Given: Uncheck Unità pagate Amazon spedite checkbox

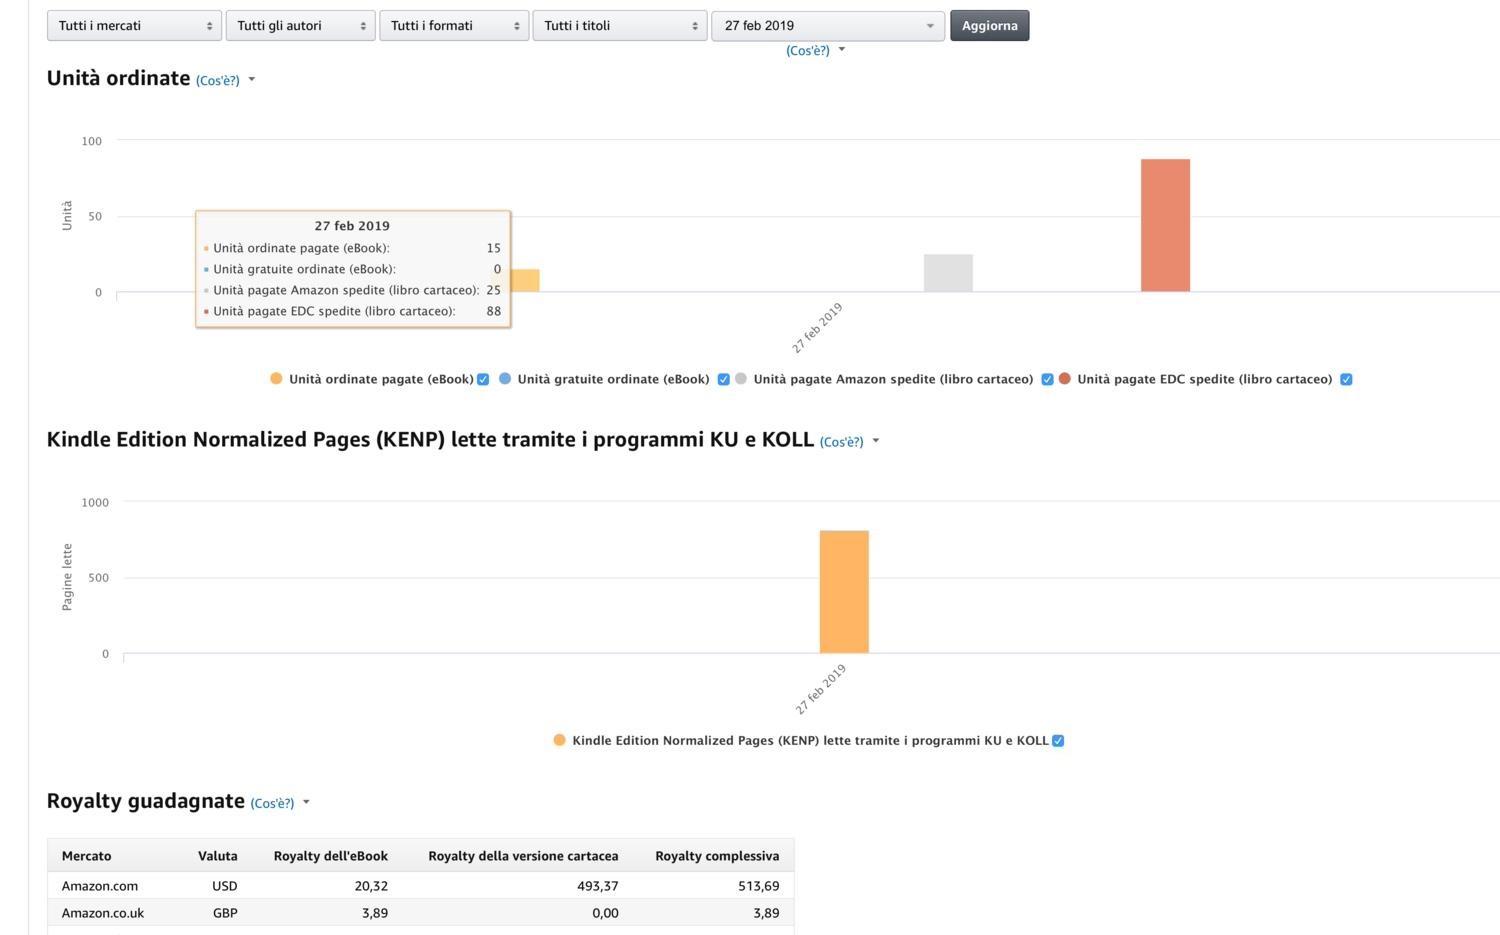Looking at the screenshot, I should 1047,379.
